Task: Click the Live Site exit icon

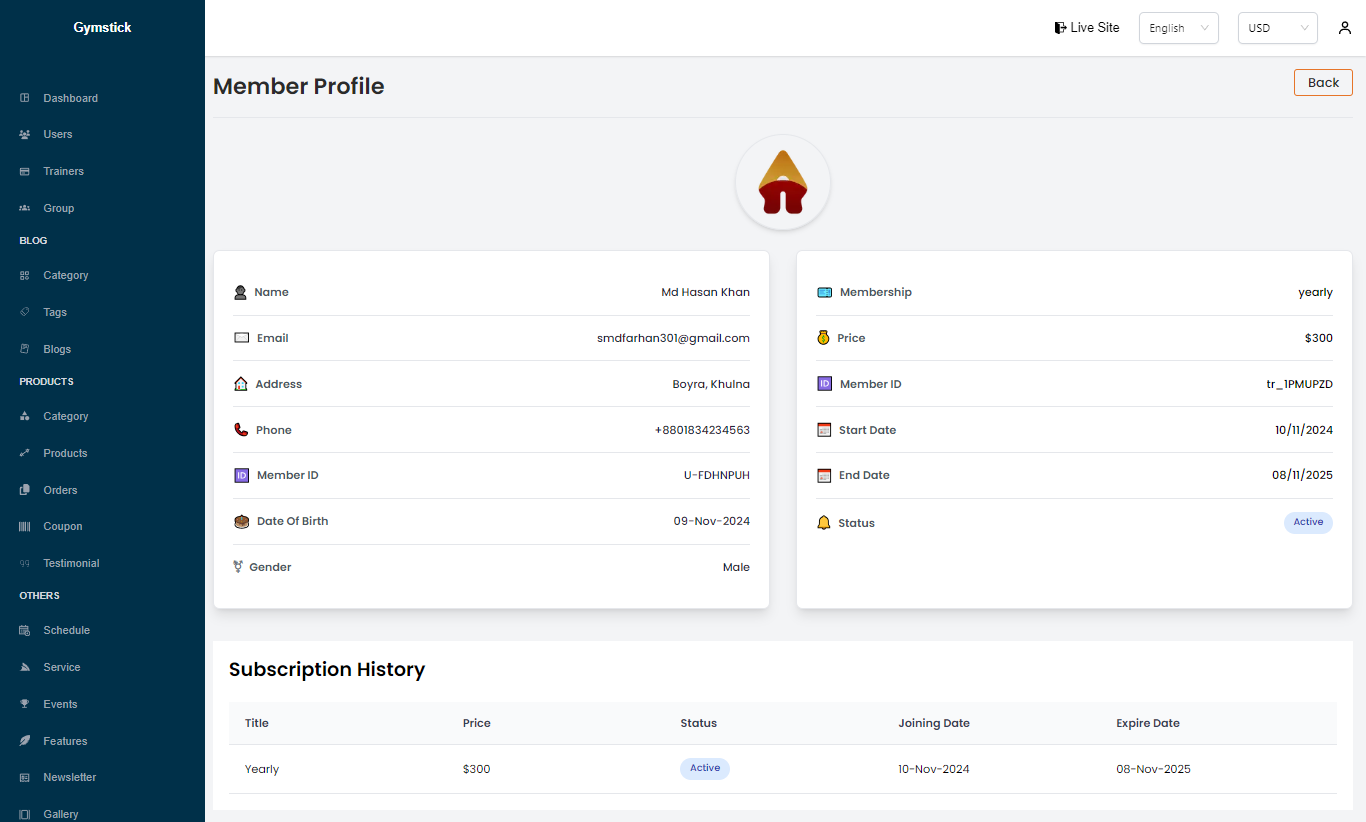Action: 1060,28
